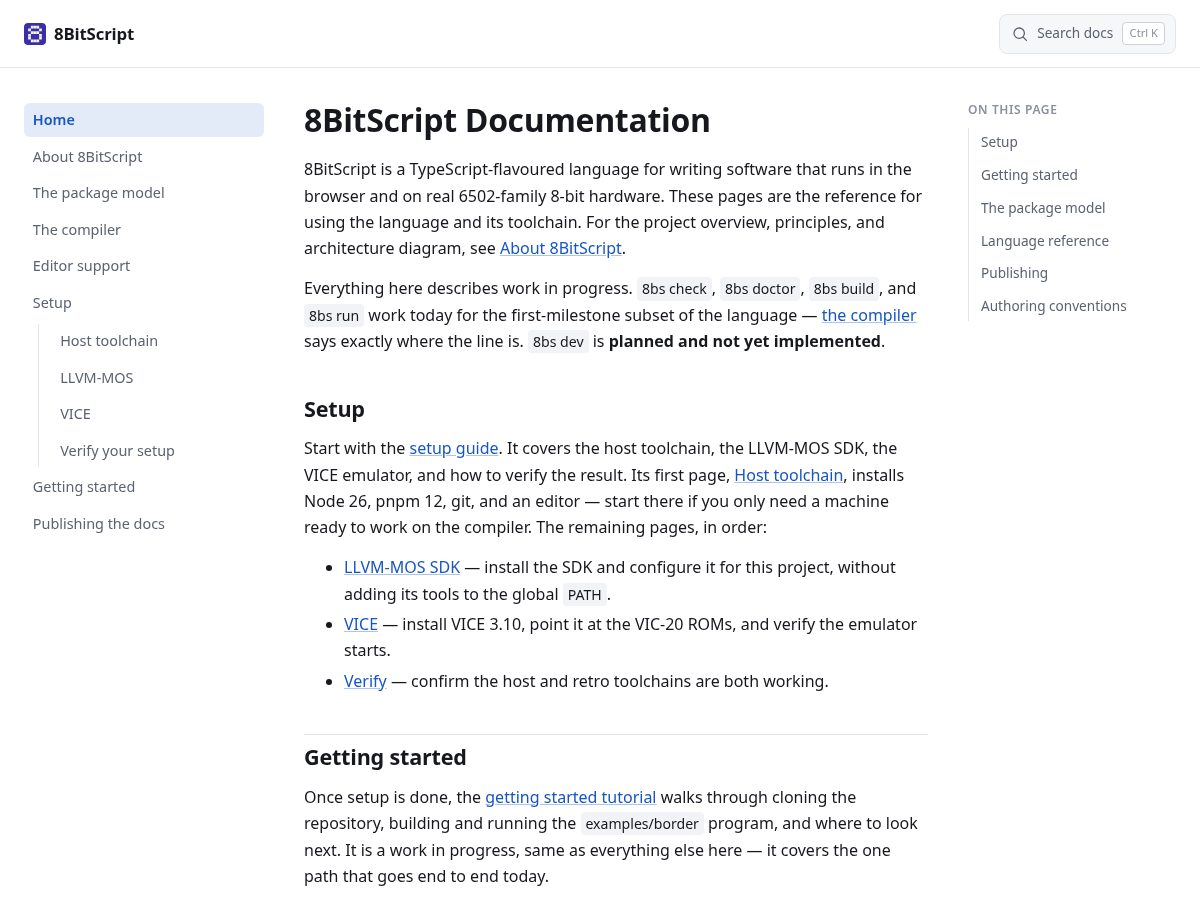Click the 'Getting started' section heading
The width and height of the screenshot is (1200, 900).
point(385,757)
